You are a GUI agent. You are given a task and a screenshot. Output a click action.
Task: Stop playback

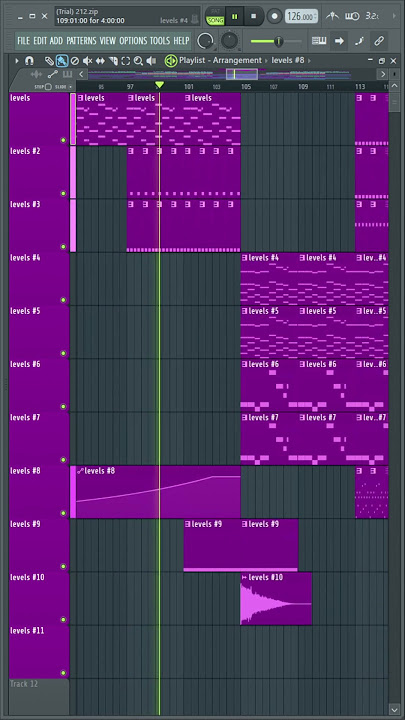pos(253,17)
